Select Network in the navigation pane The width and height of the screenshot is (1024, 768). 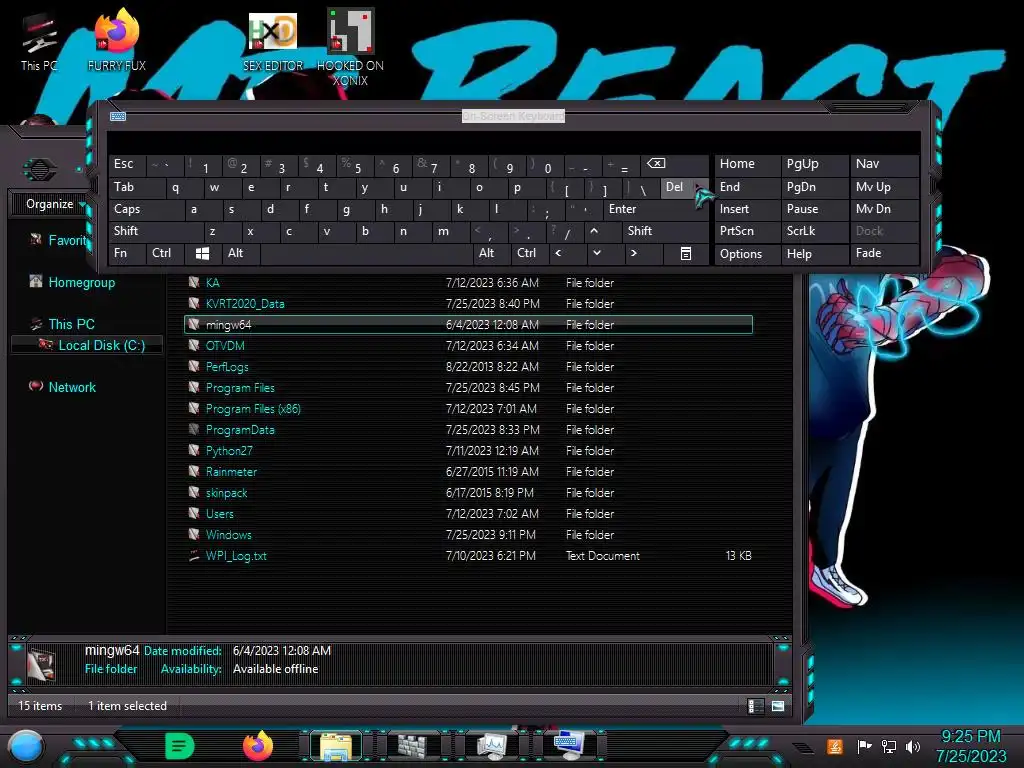(x=72, y=387)
